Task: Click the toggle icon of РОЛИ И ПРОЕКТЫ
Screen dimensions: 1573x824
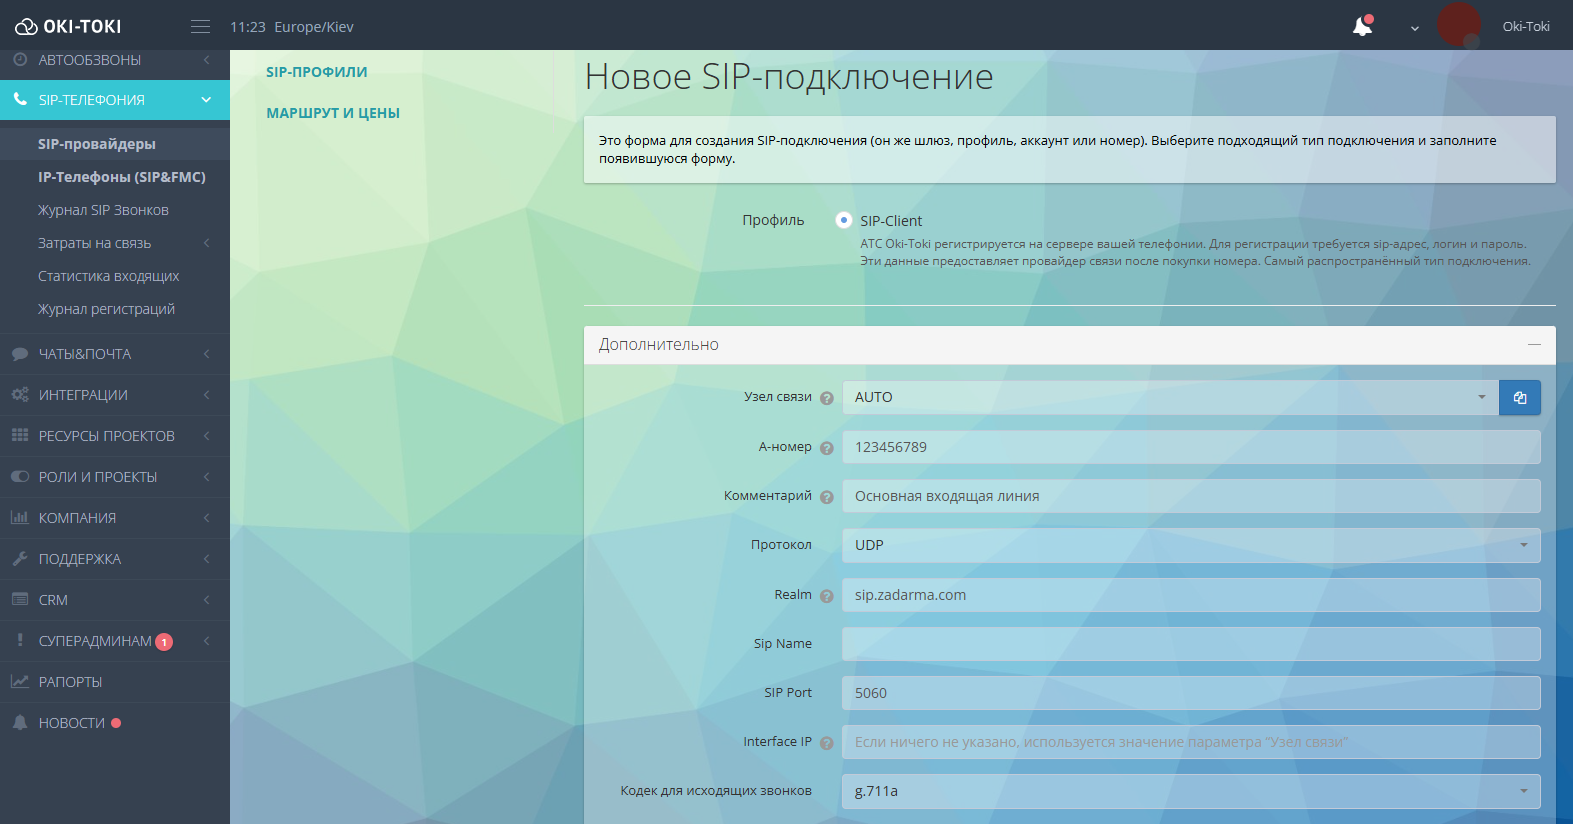Action: tap(20, 477)
